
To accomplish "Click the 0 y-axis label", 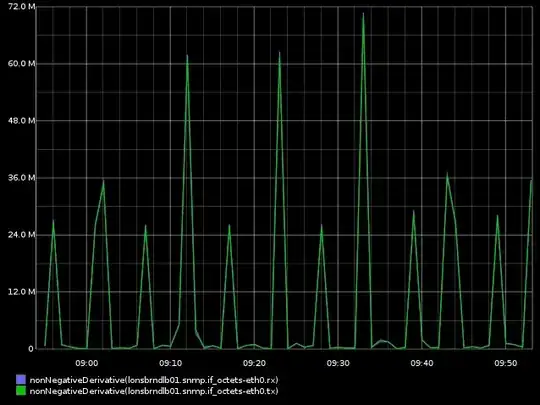I will pyautogui.click(x=31, y=349).
